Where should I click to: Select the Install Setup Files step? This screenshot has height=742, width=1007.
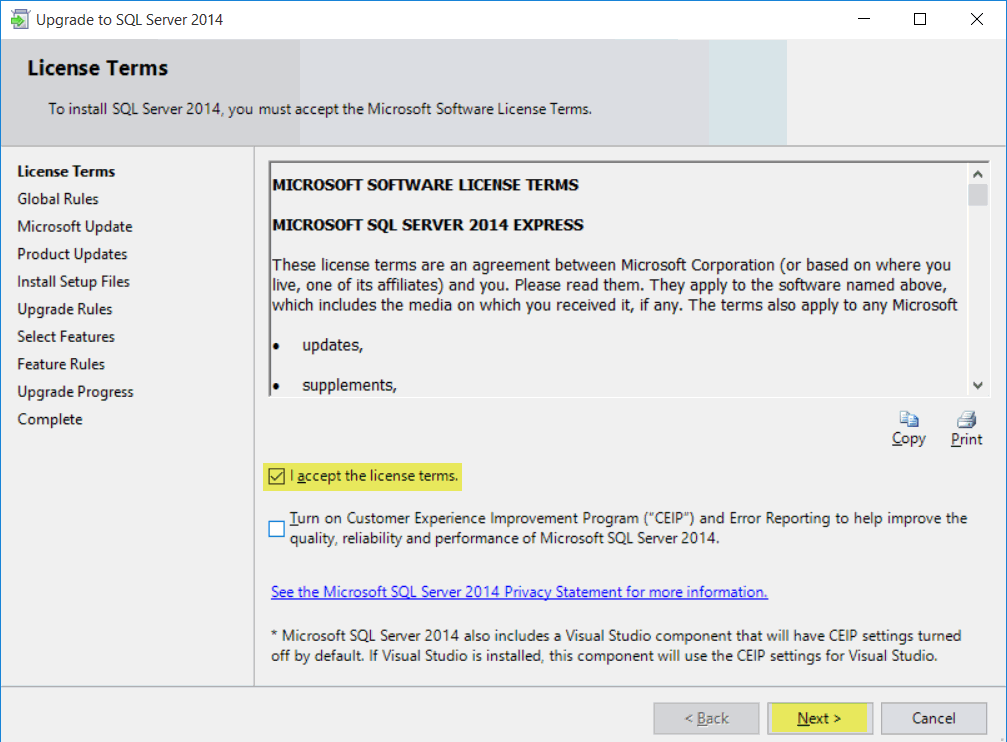(x=73, y=282)
